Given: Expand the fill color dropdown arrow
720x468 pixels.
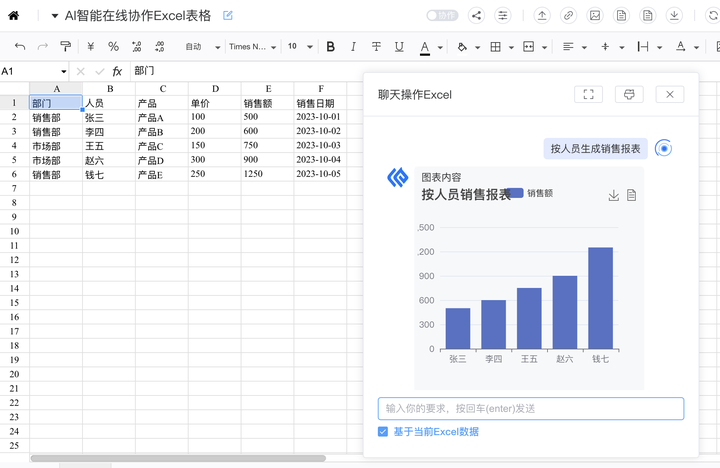Looking at the screenshot, I should tap(477, 47).
